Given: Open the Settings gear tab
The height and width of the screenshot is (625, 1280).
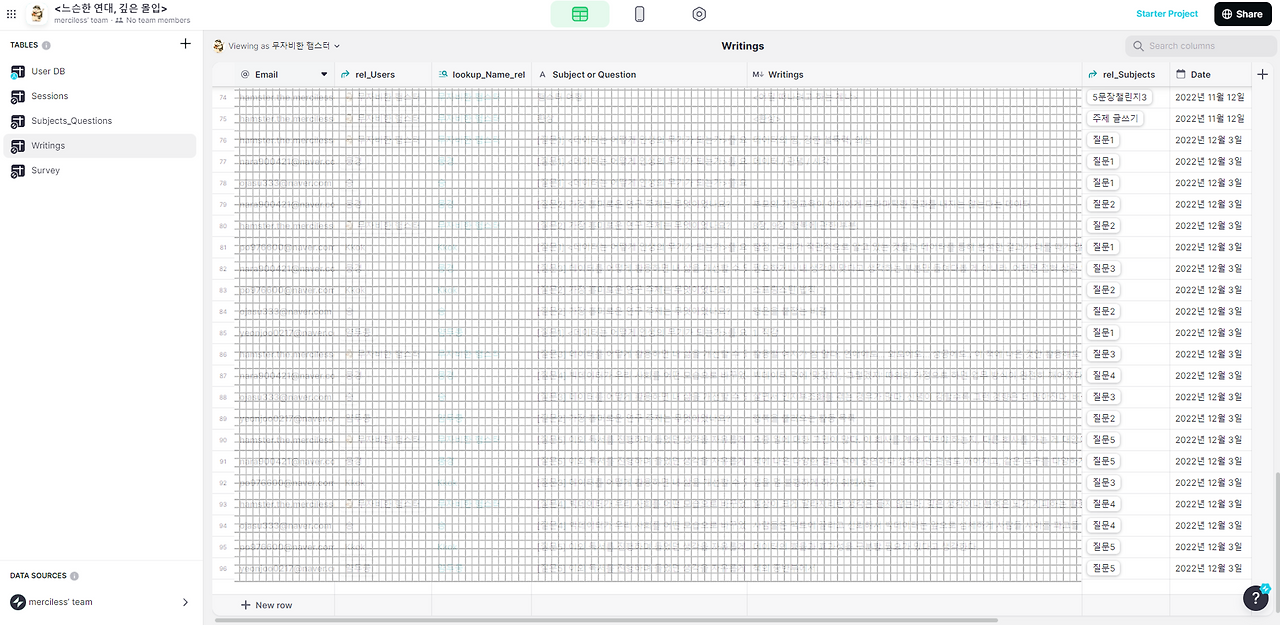Looking at the screenshot, I should pos(699,14).
